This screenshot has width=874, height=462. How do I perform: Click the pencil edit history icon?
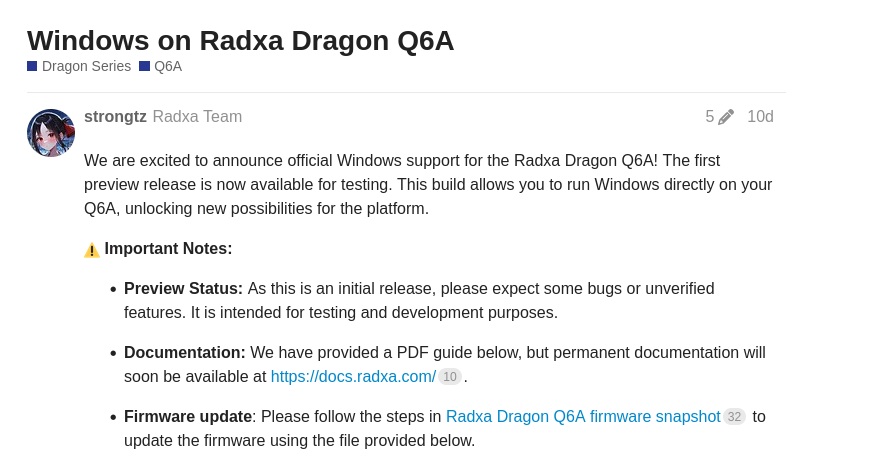click(x=726, y=117)
